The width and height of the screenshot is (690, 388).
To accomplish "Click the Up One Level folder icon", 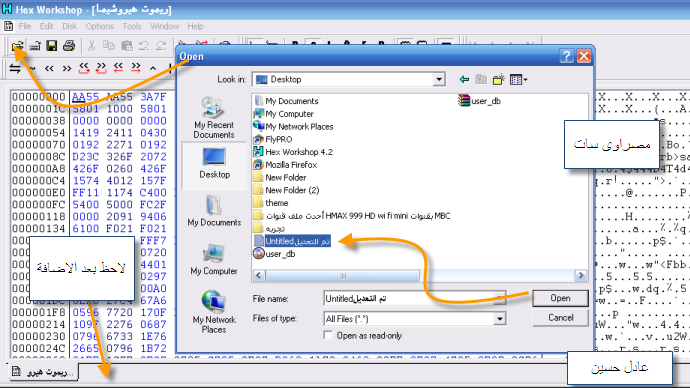I will click(481, 79).
